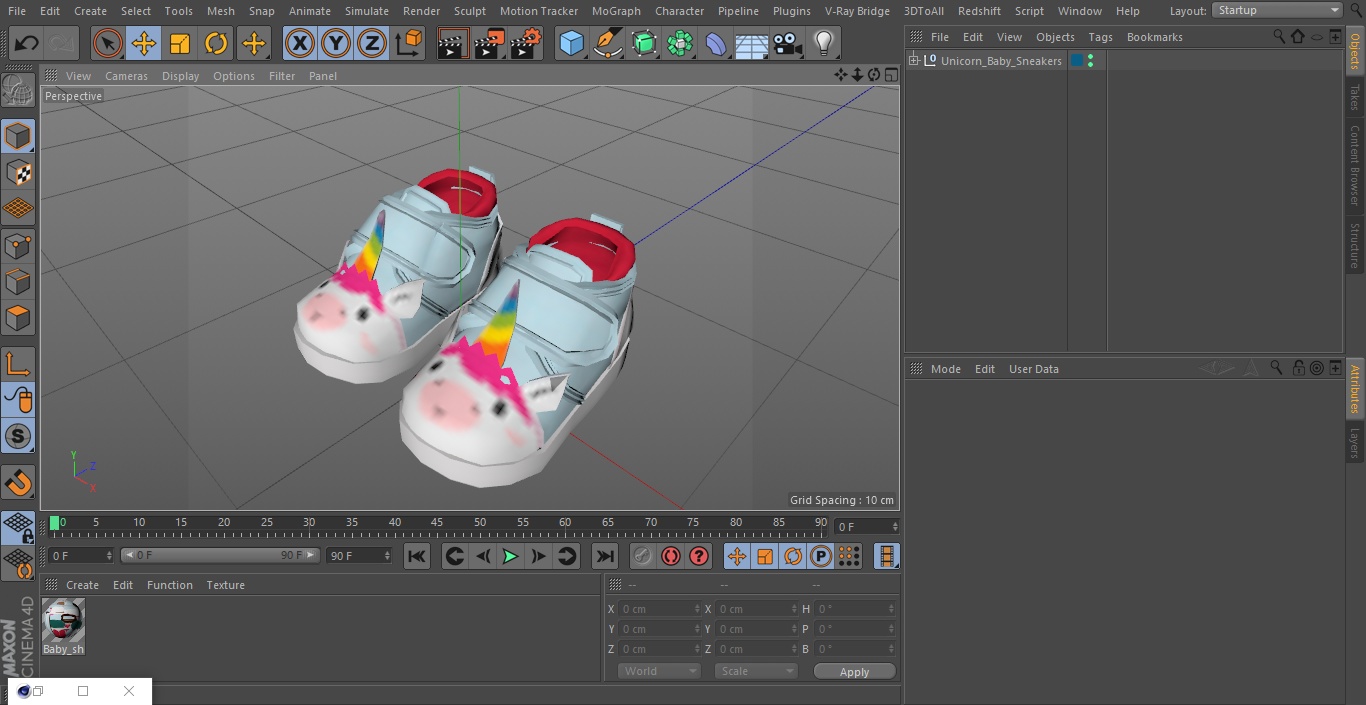Viewport: 1366px width, 705px height.
Task: Open the Objects manager Bookmarks menu
Action: click(1154, 37)
